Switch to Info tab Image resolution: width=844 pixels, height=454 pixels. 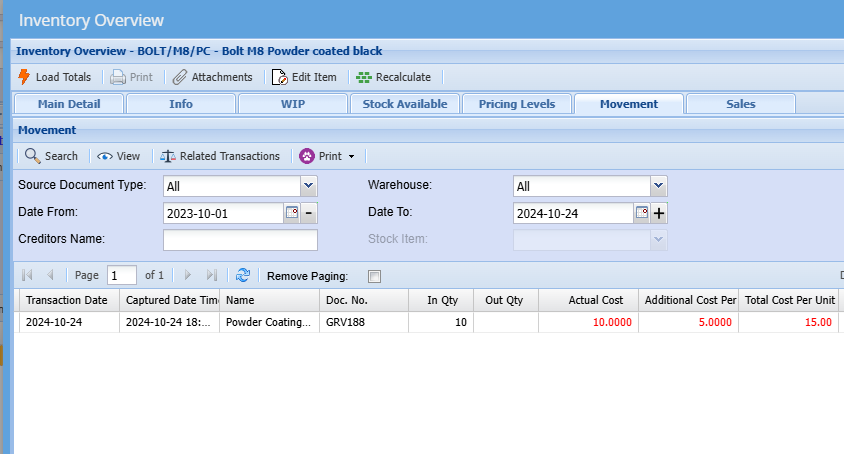pos(181,104)
